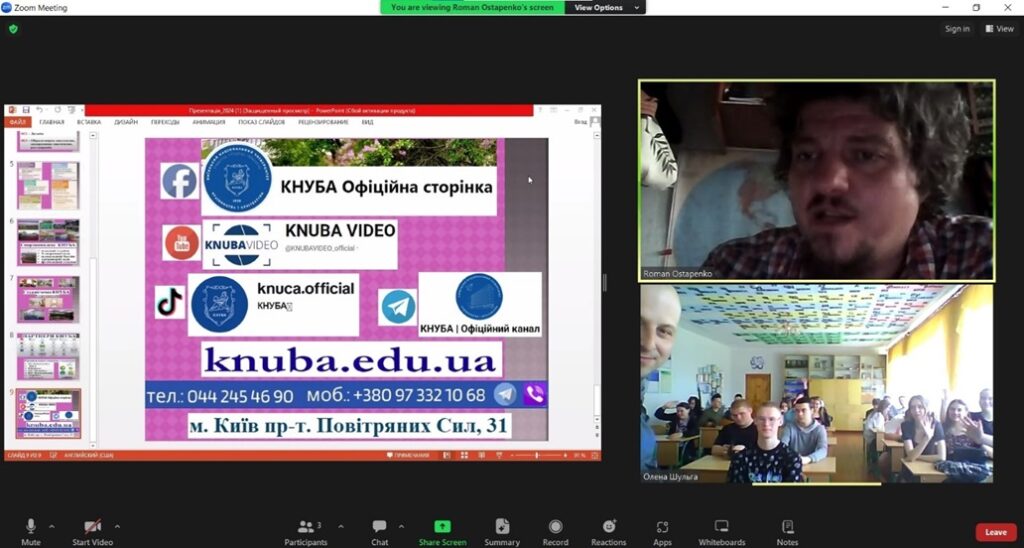Click the knuba.edu.ua website text

(351, 361)
